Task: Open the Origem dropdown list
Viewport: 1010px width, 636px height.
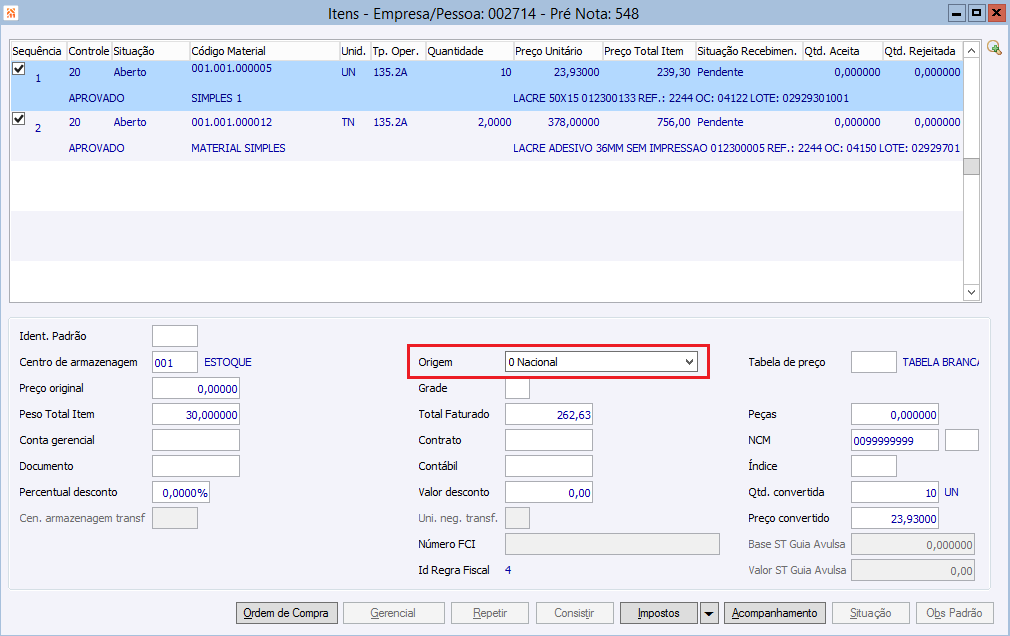Action: tap(689, 362)
